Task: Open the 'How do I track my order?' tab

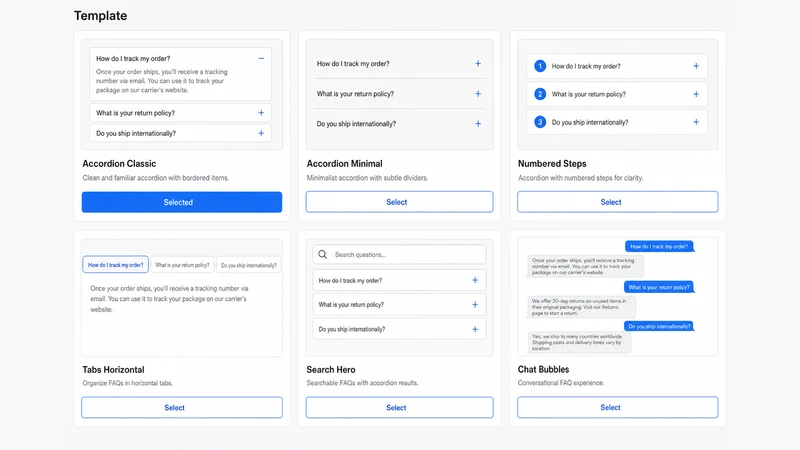Action: pyautogui.click(x=115, y=265)
